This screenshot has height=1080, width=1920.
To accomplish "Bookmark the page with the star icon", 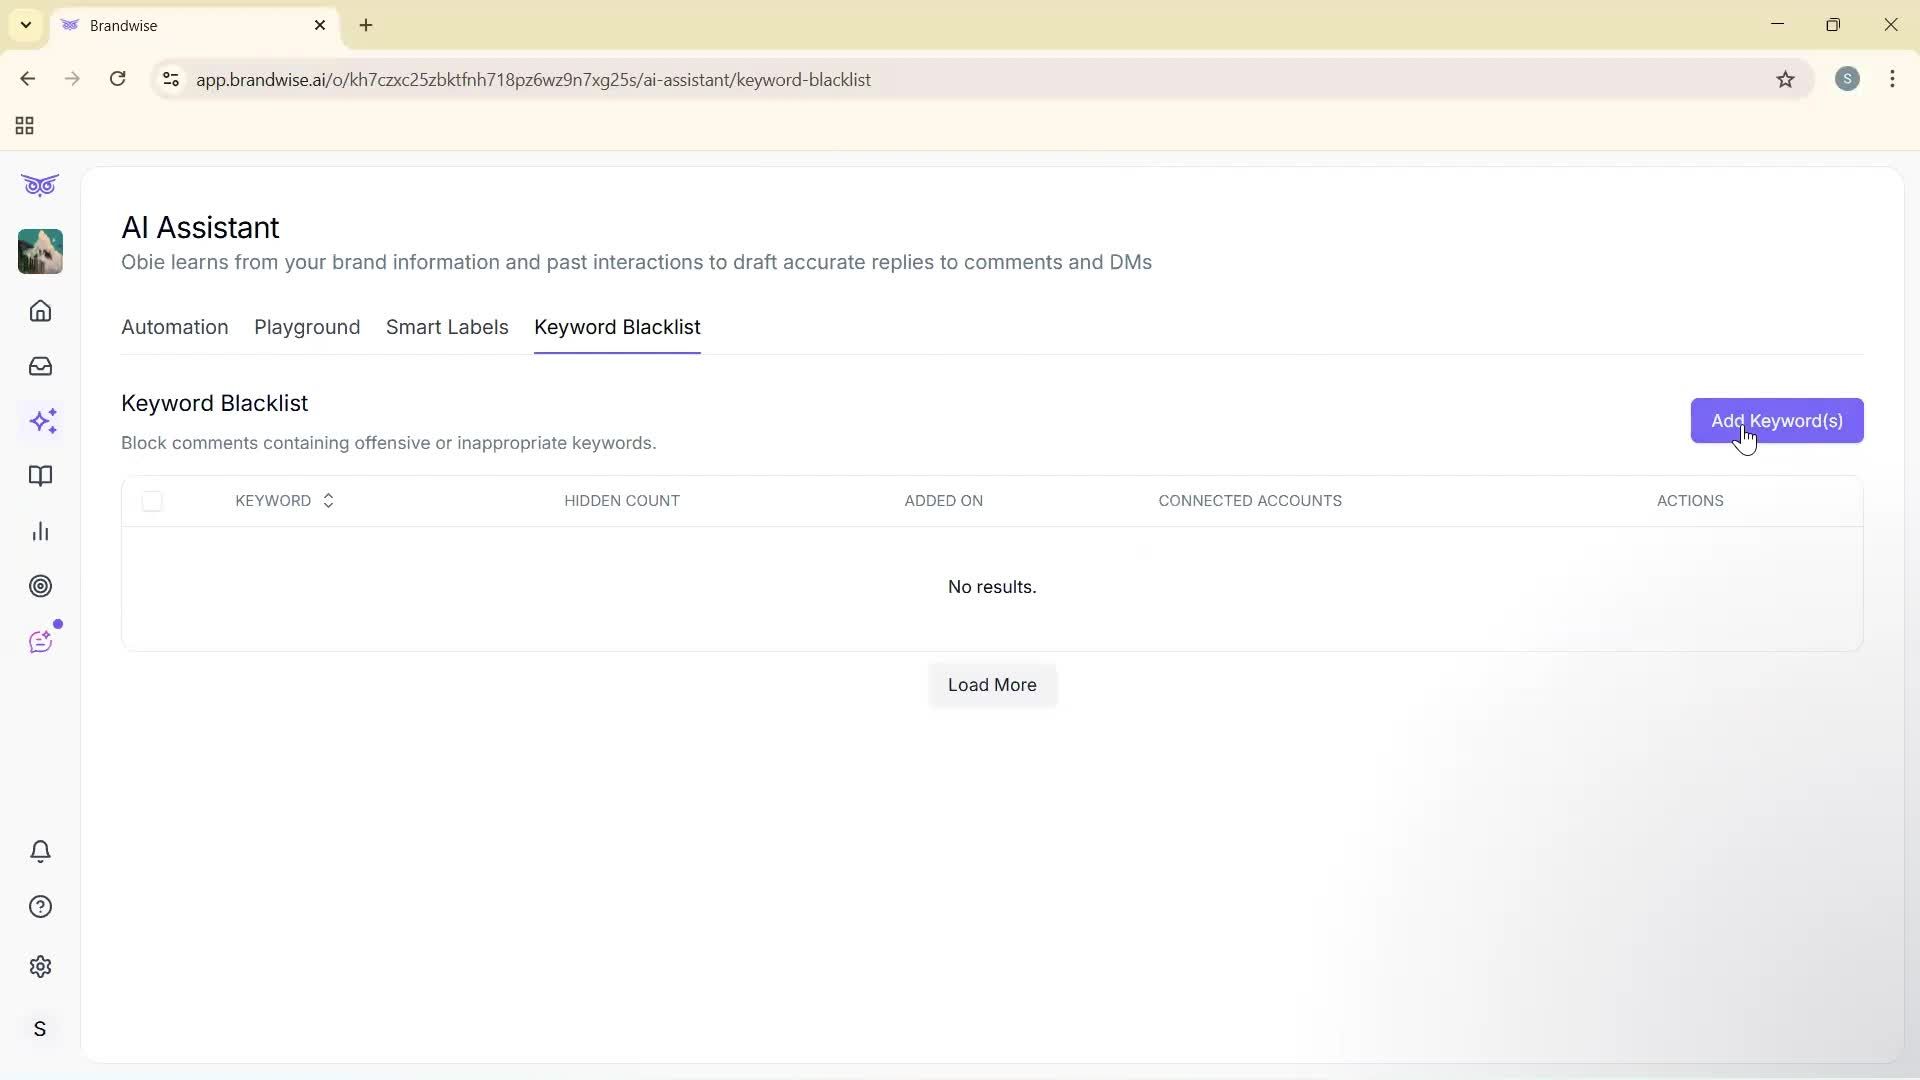I will [1787, 79].
